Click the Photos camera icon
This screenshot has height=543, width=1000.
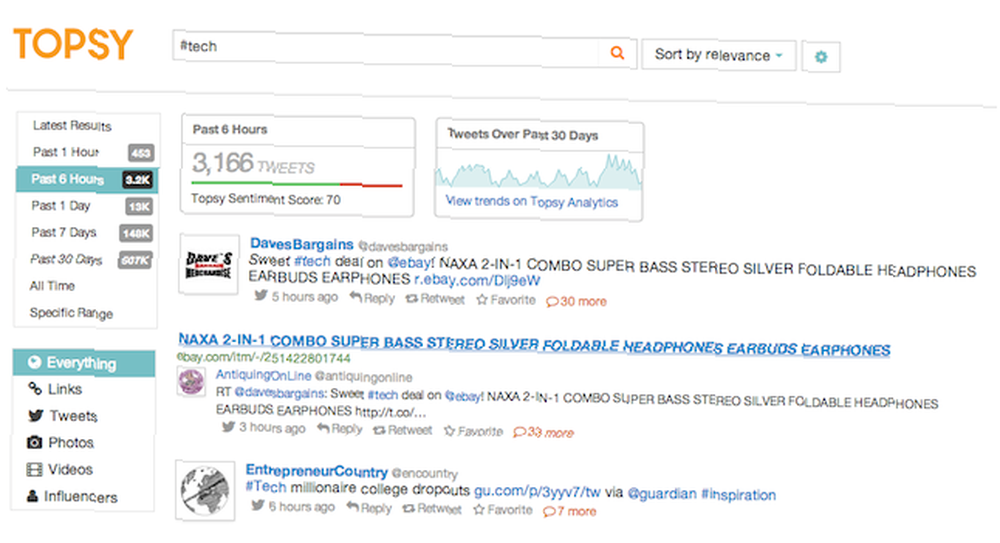(34, 442)
